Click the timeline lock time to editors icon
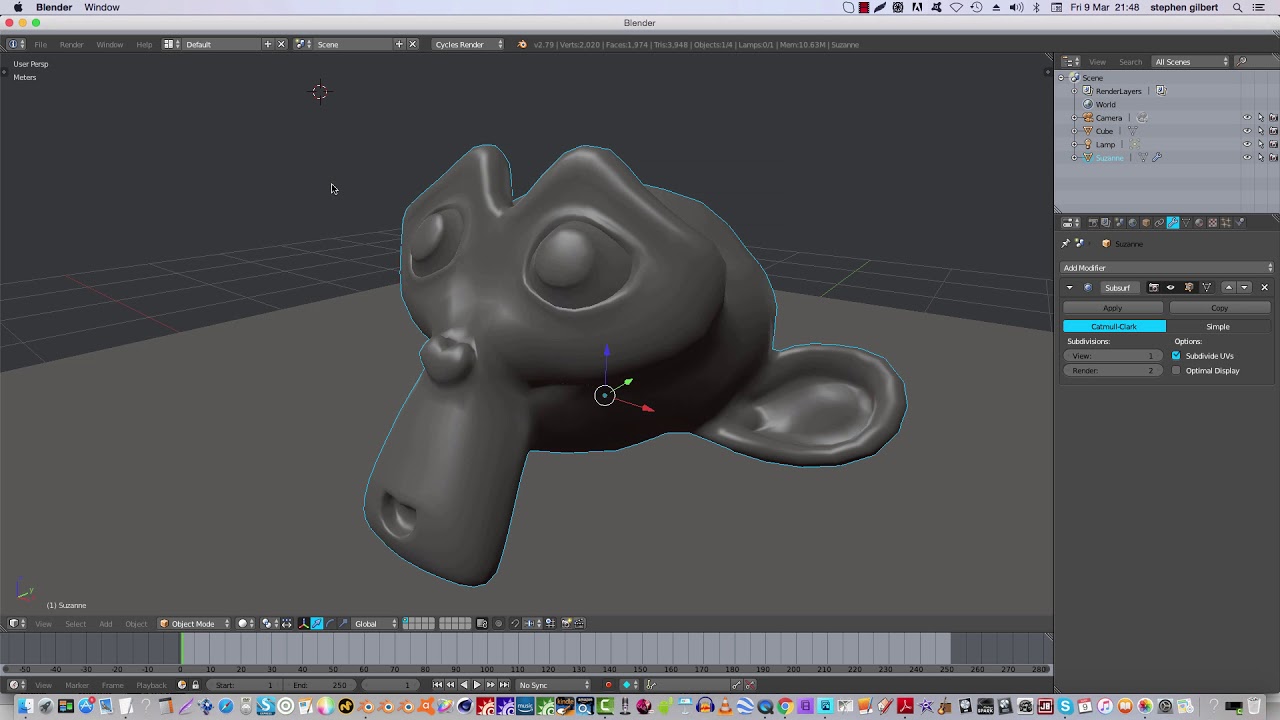 click(195, 685)
